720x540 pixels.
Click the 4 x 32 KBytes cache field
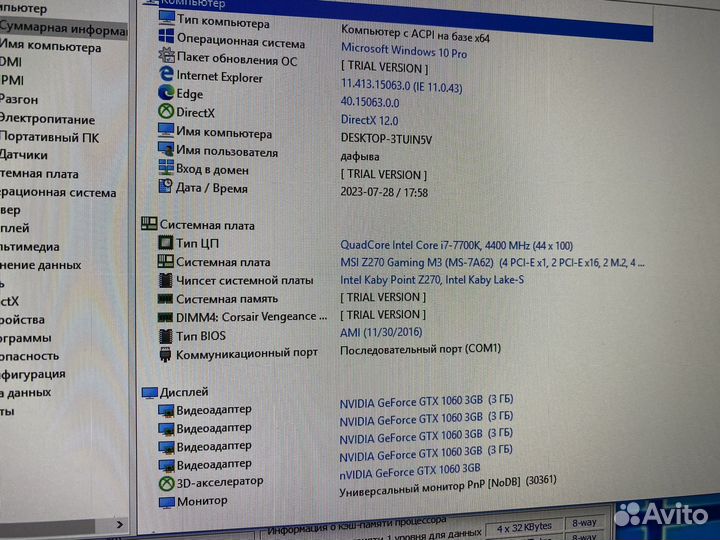click(524, 528)
